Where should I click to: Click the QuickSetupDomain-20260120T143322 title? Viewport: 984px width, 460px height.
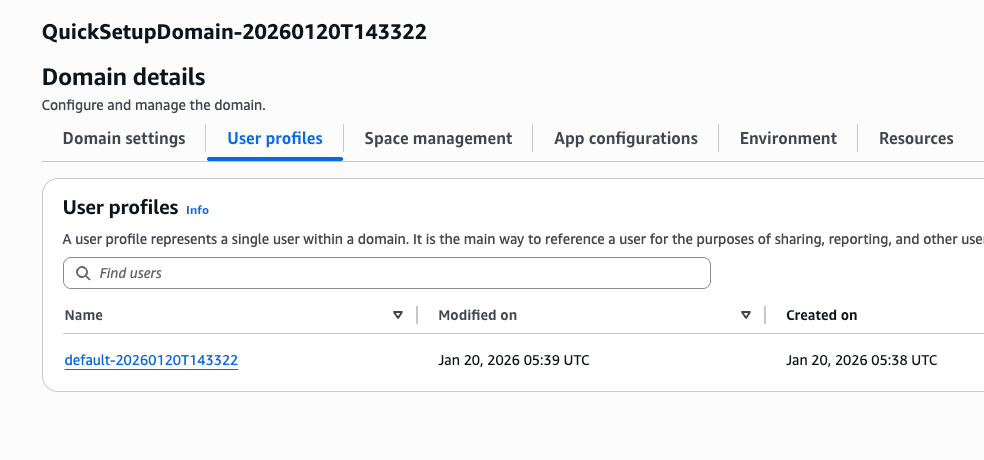tap(235, 32)
